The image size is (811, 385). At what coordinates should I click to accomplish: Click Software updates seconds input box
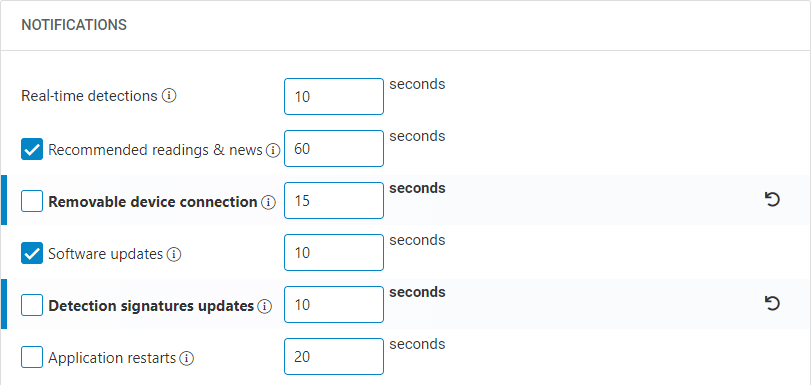[334, 253]
